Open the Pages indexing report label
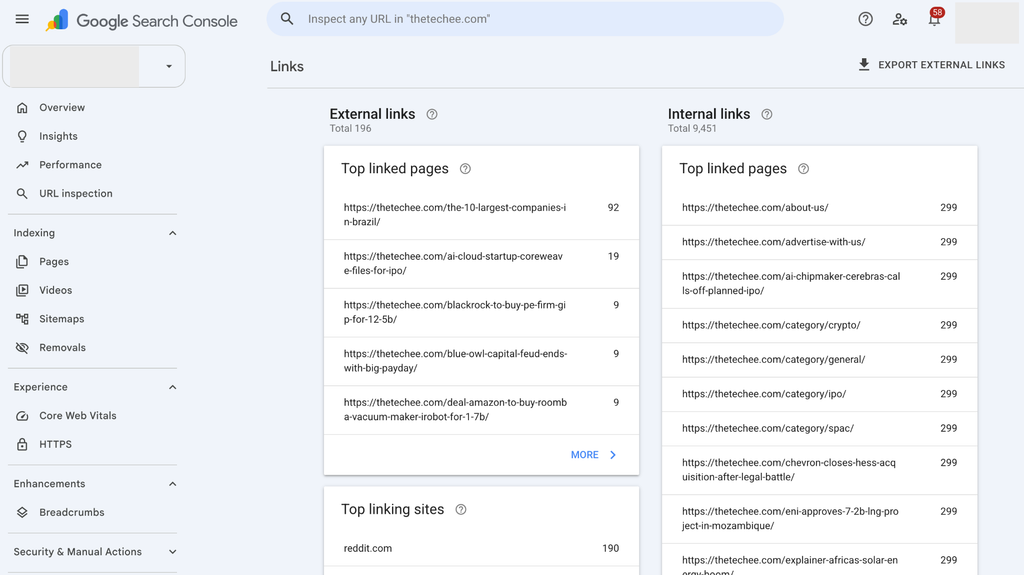Viewport: 1024px width, 575px height. pos(54,261)
